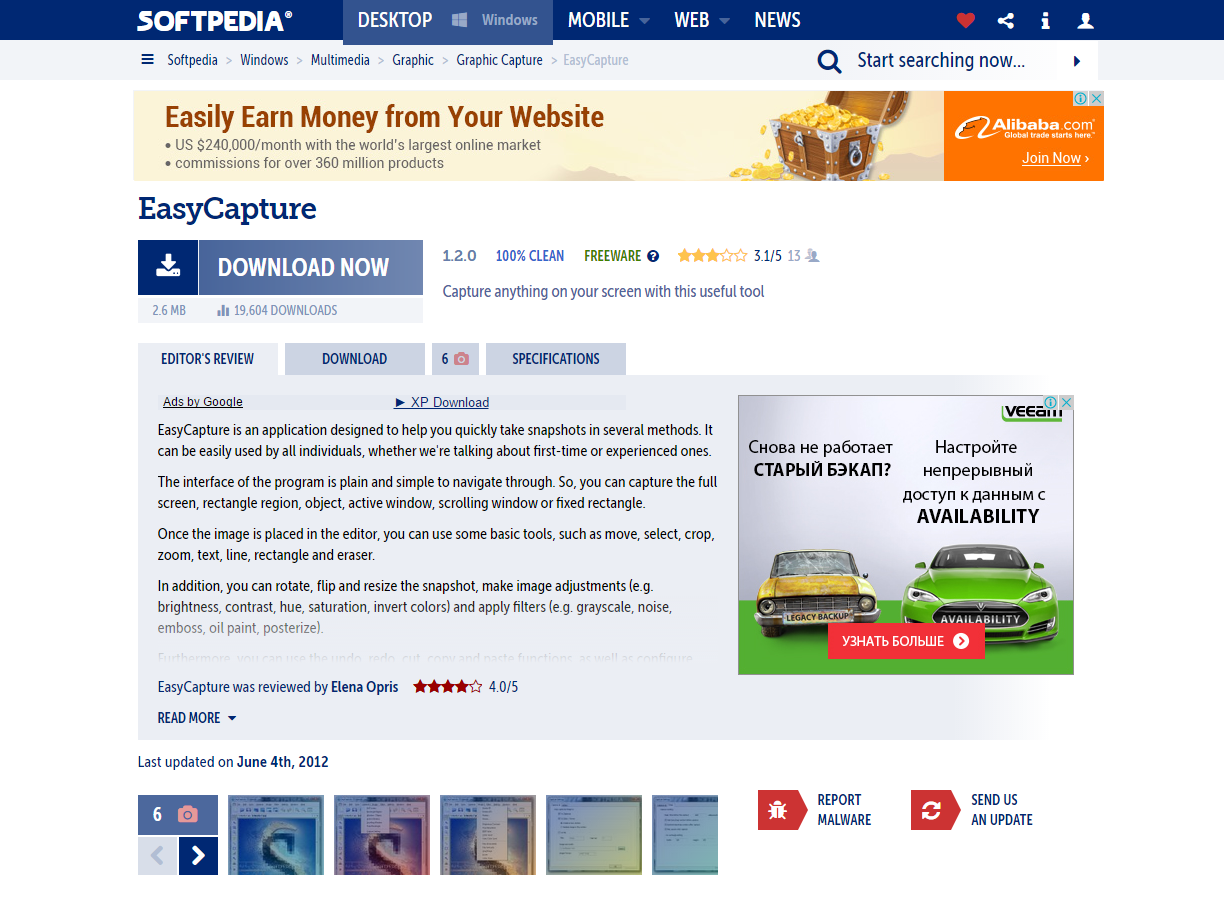Open the first screenshot thumbnail

276,835
